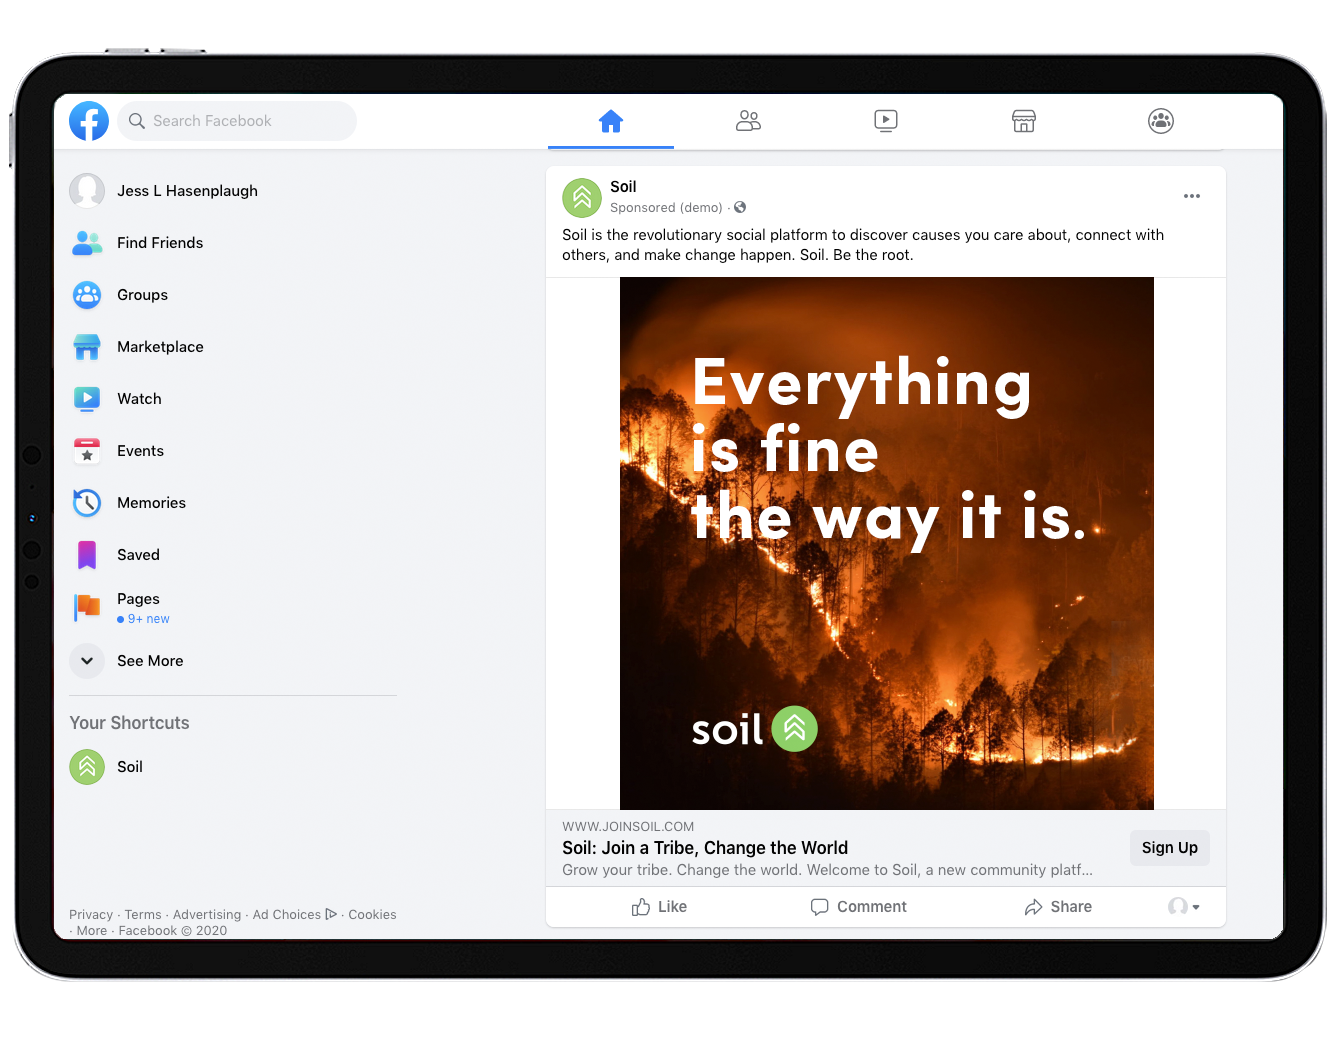Image resolution: width=1344 pixels, height=1040 pixels.
Task: Click the Sponsored (demo) label
Action: point(666,208)
